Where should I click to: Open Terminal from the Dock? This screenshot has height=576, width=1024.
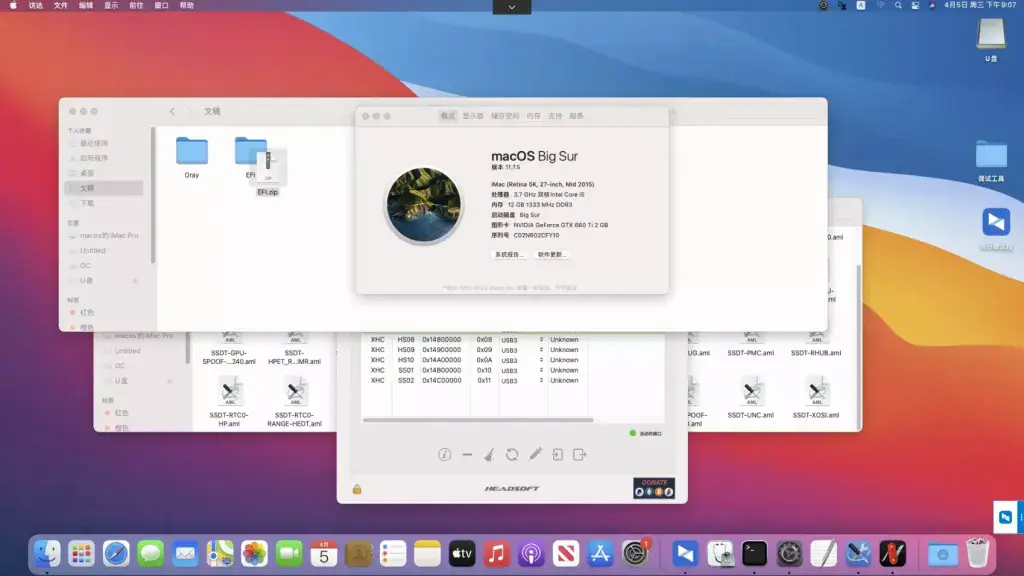754,554
